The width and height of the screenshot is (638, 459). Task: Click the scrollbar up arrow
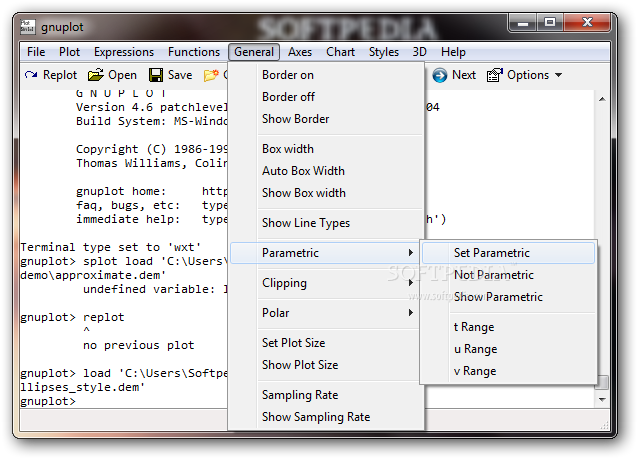pos(602,99)
